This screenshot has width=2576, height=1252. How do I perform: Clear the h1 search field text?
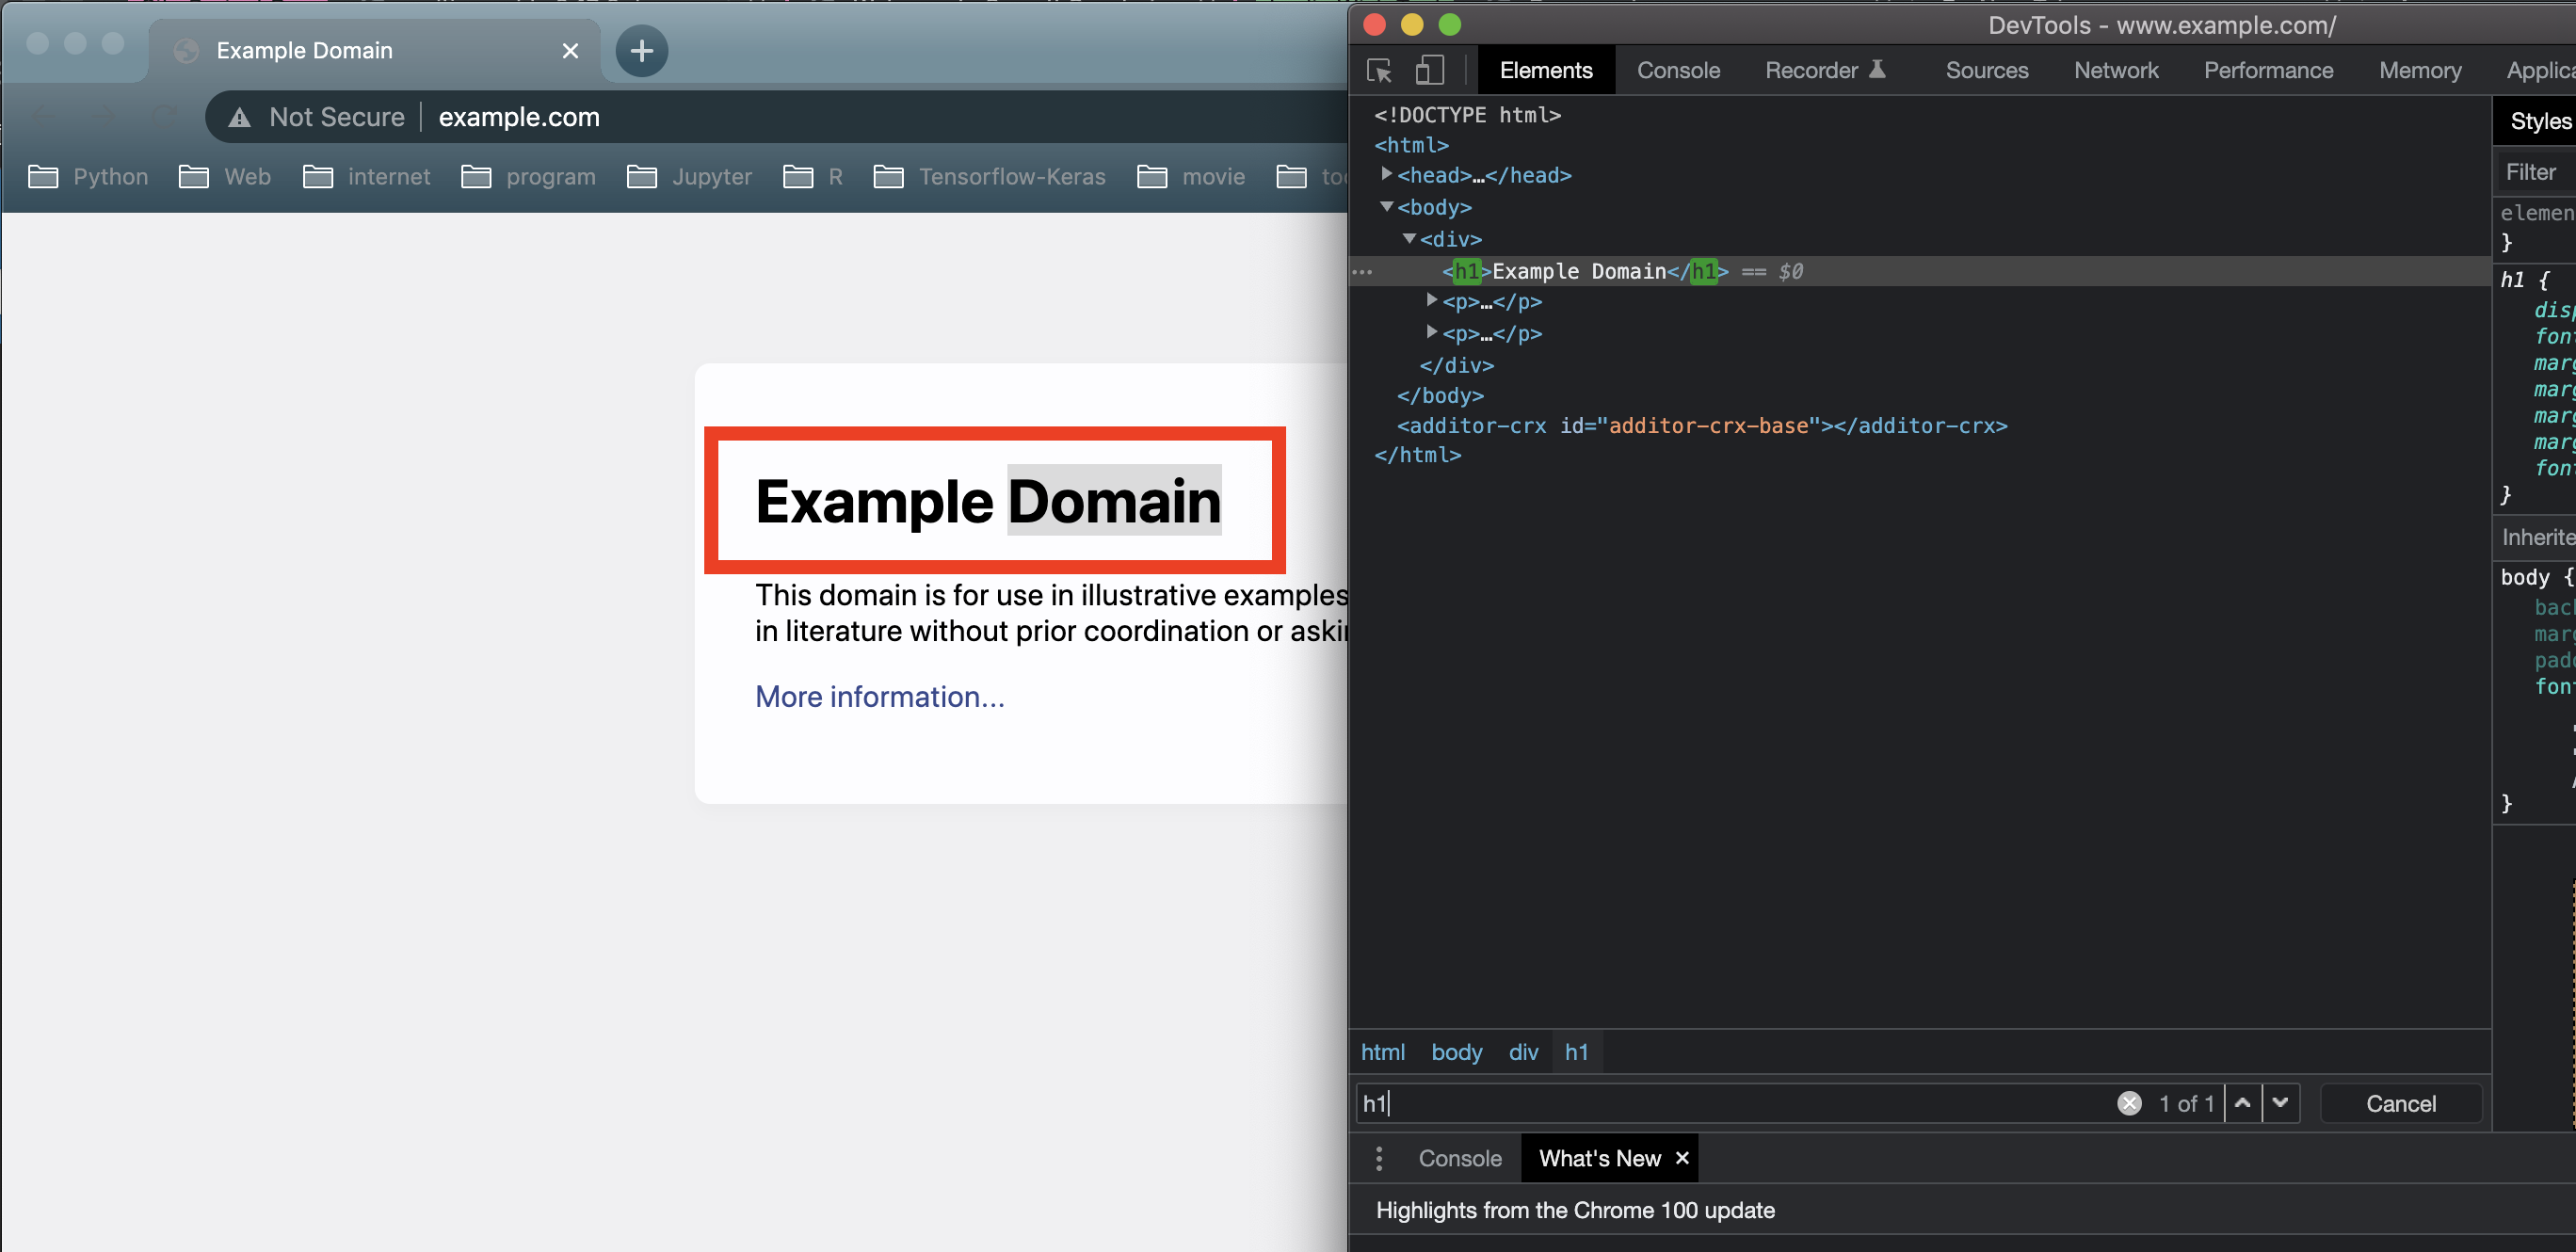2130,1103
